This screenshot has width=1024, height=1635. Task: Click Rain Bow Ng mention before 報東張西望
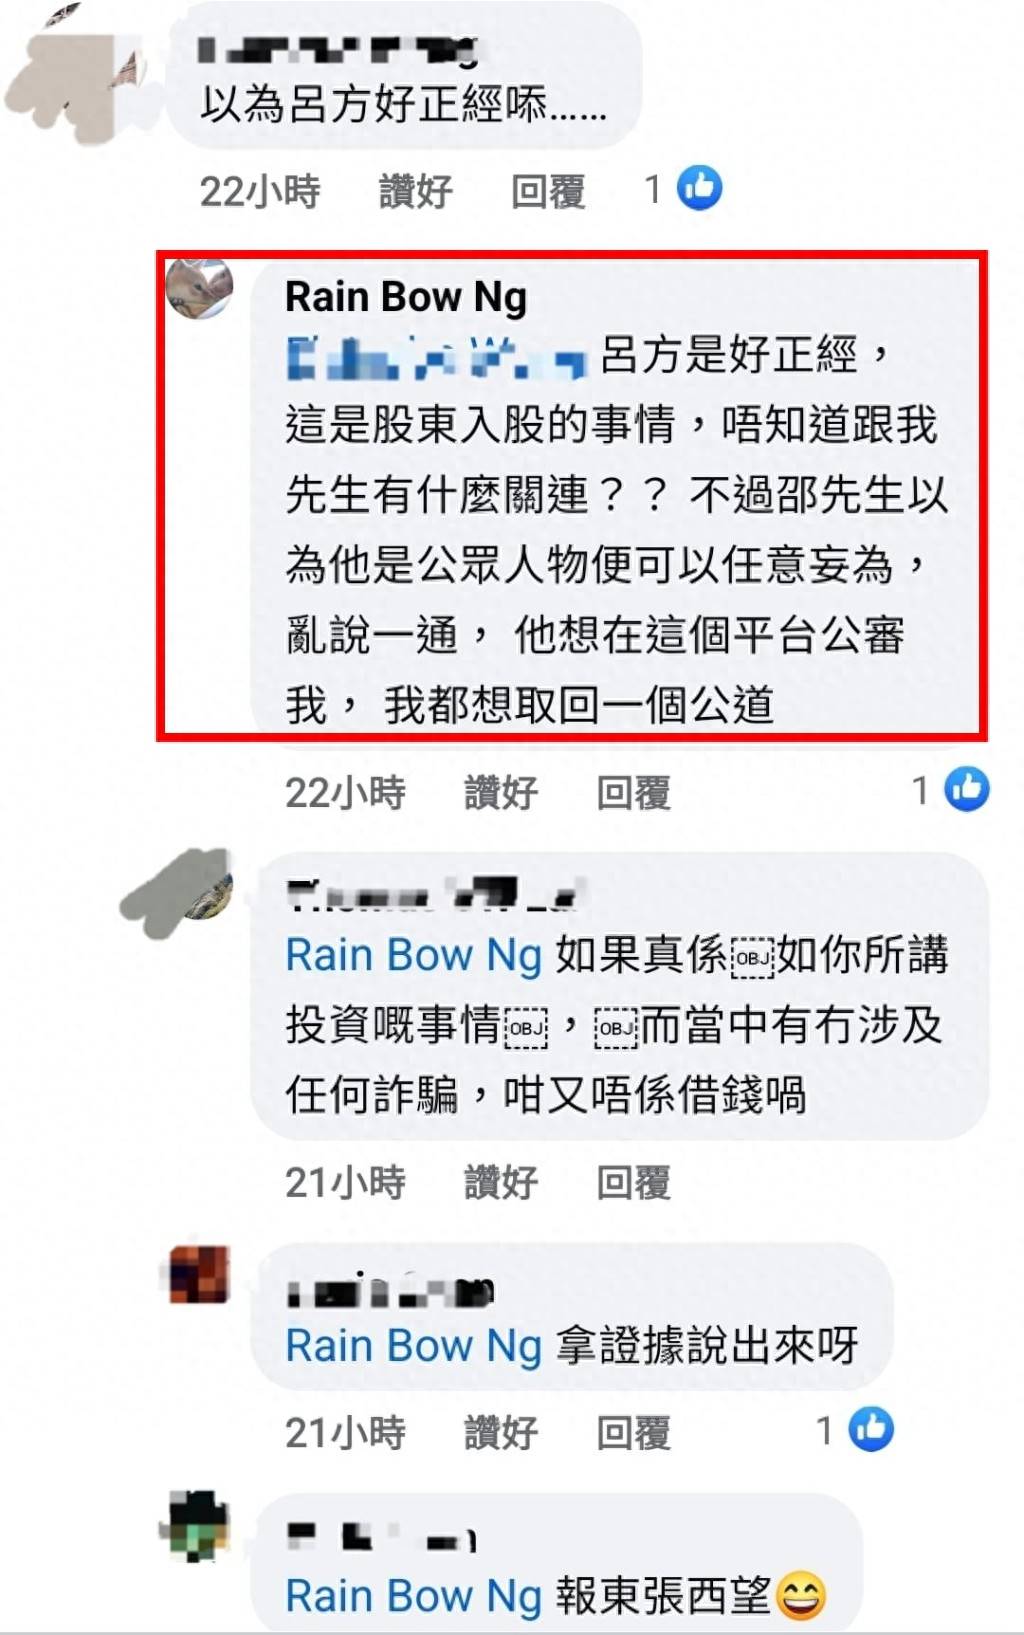[x=414, y=1596]
